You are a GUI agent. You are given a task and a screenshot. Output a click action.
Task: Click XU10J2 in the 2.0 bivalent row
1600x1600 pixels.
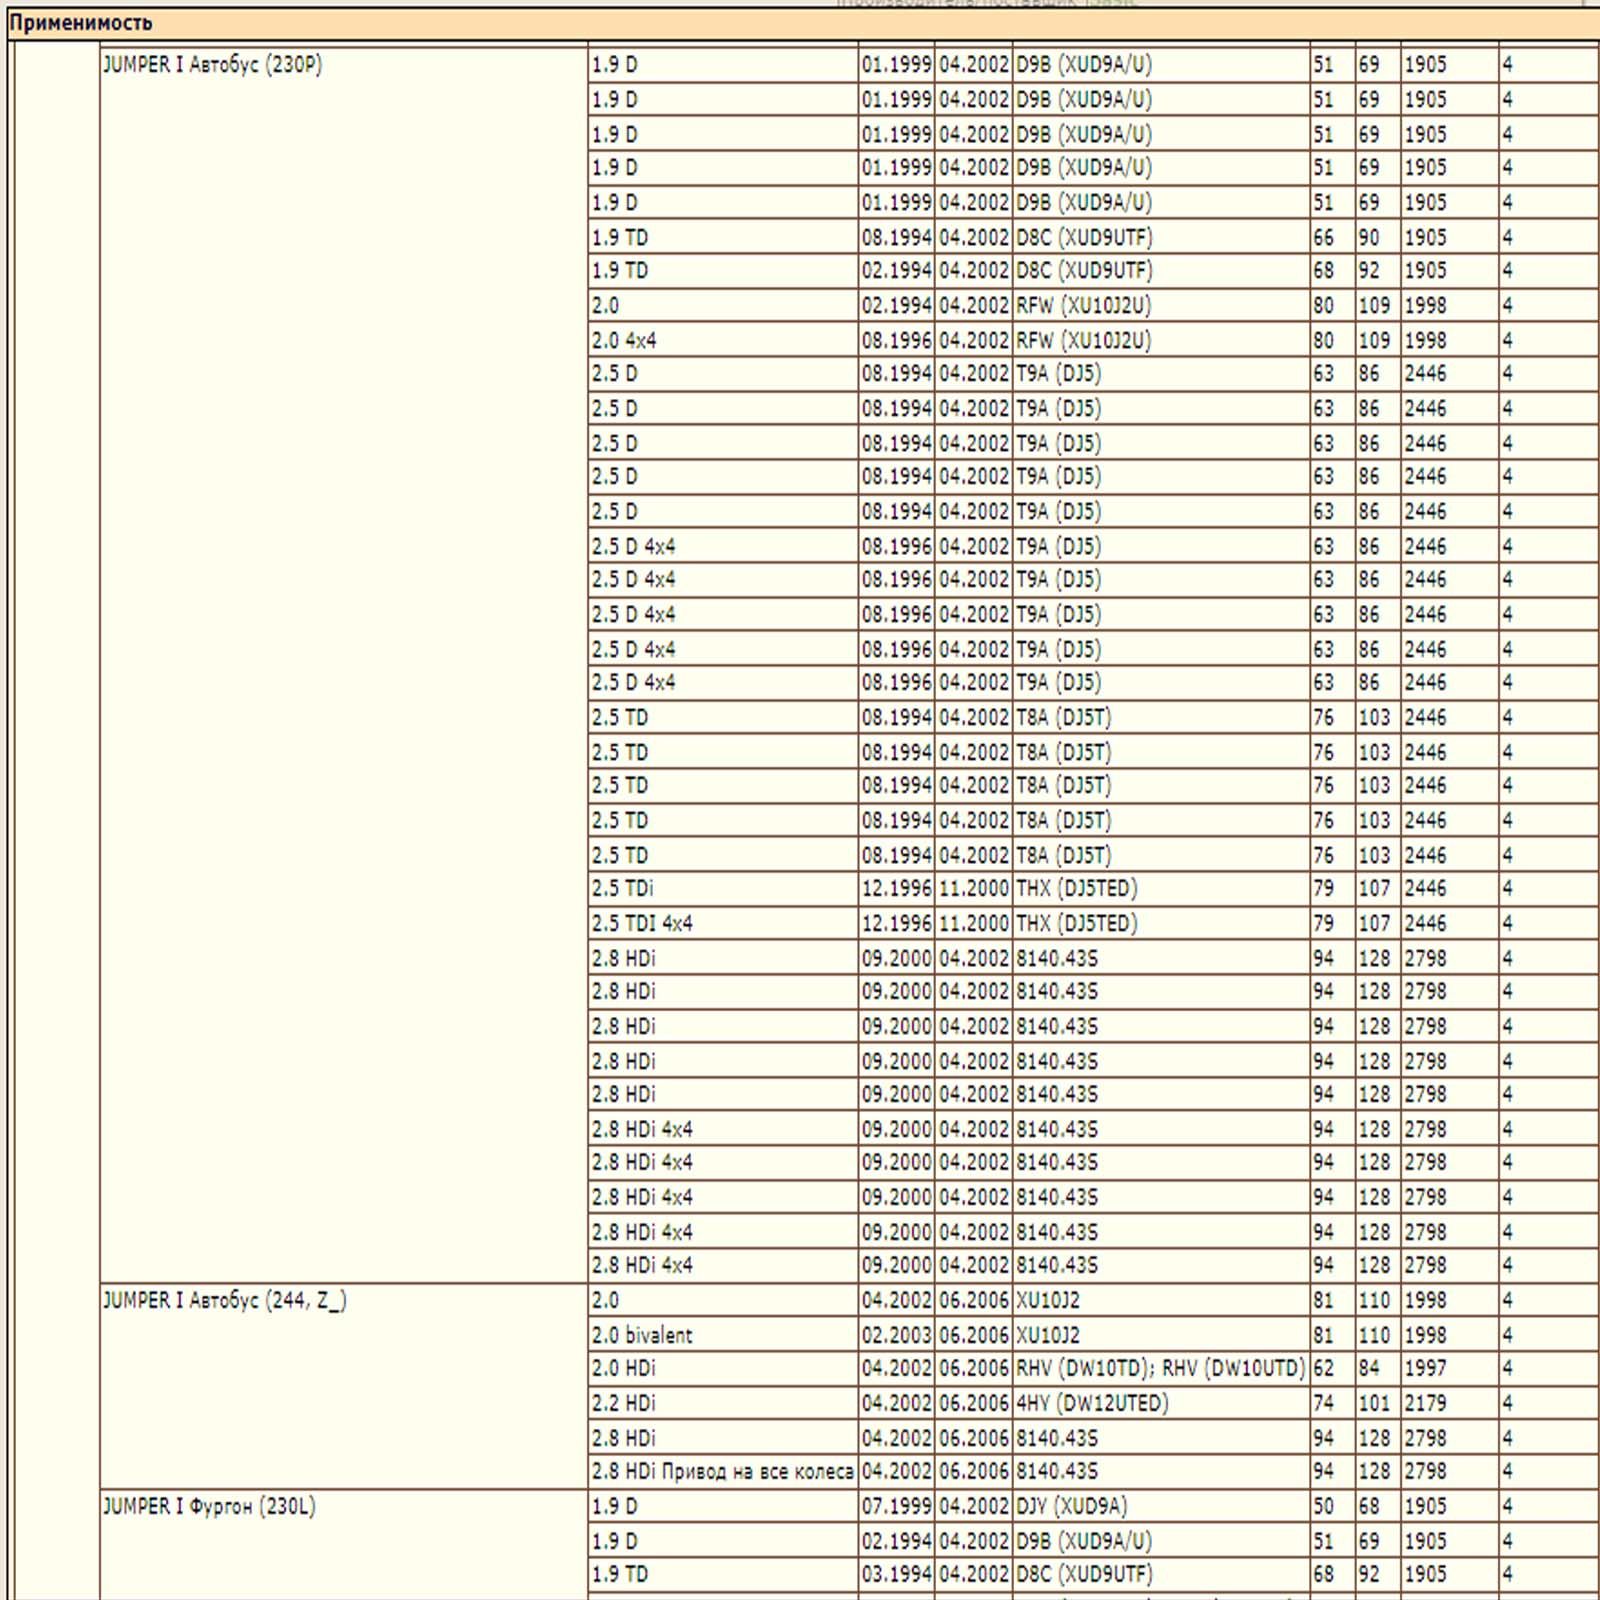(1161, 1335)
